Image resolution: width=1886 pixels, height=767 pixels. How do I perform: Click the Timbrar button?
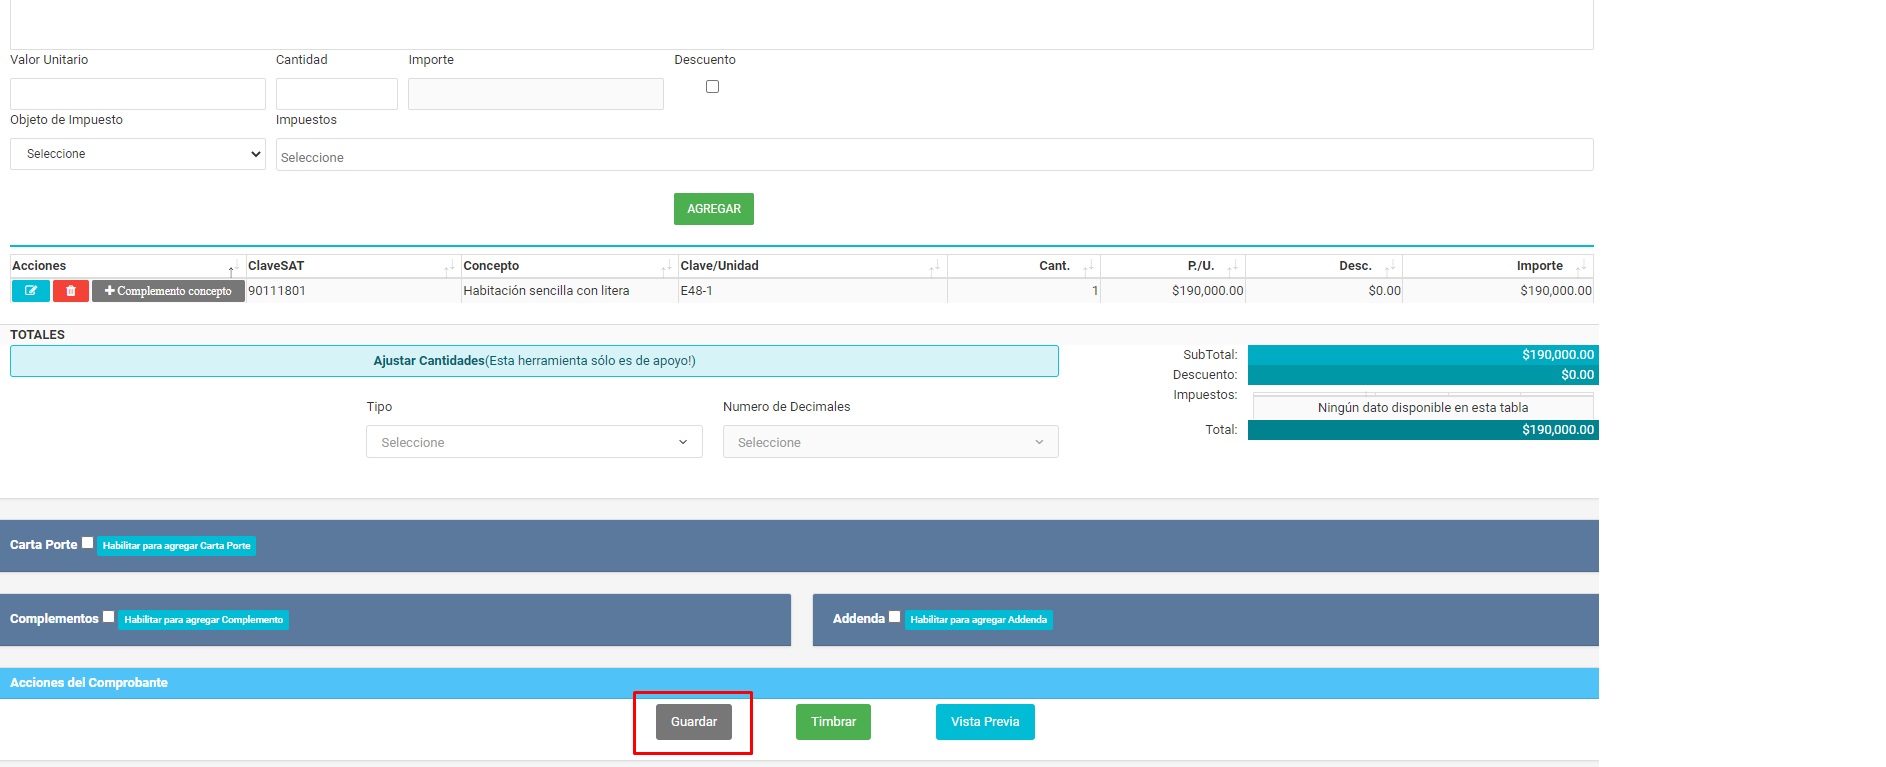[x=833, y=722]
